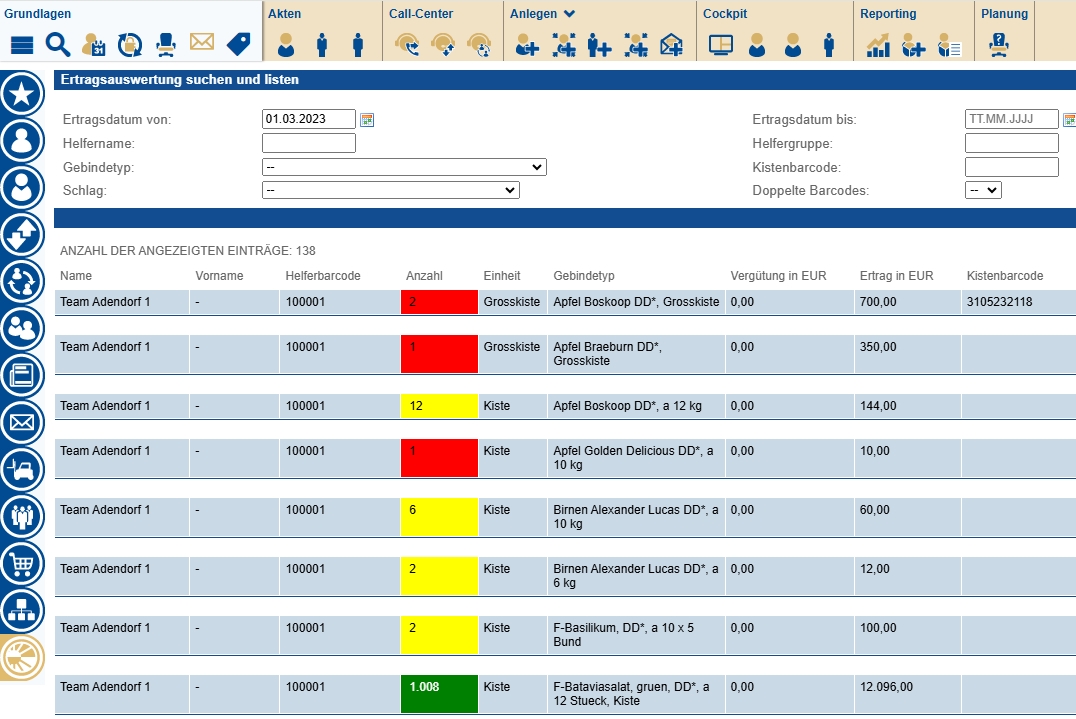Click the Helfergruppe input field

(1011, 143)
